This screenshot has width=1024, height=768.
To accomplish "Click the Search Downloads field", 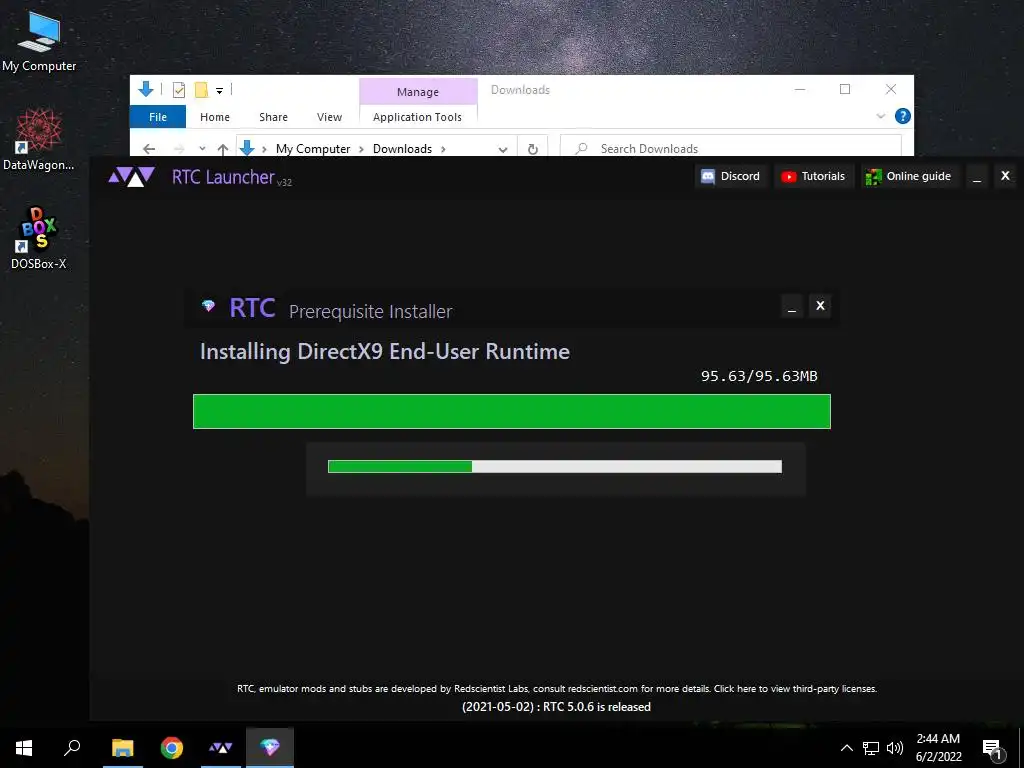I will click(x=731, y=148).
